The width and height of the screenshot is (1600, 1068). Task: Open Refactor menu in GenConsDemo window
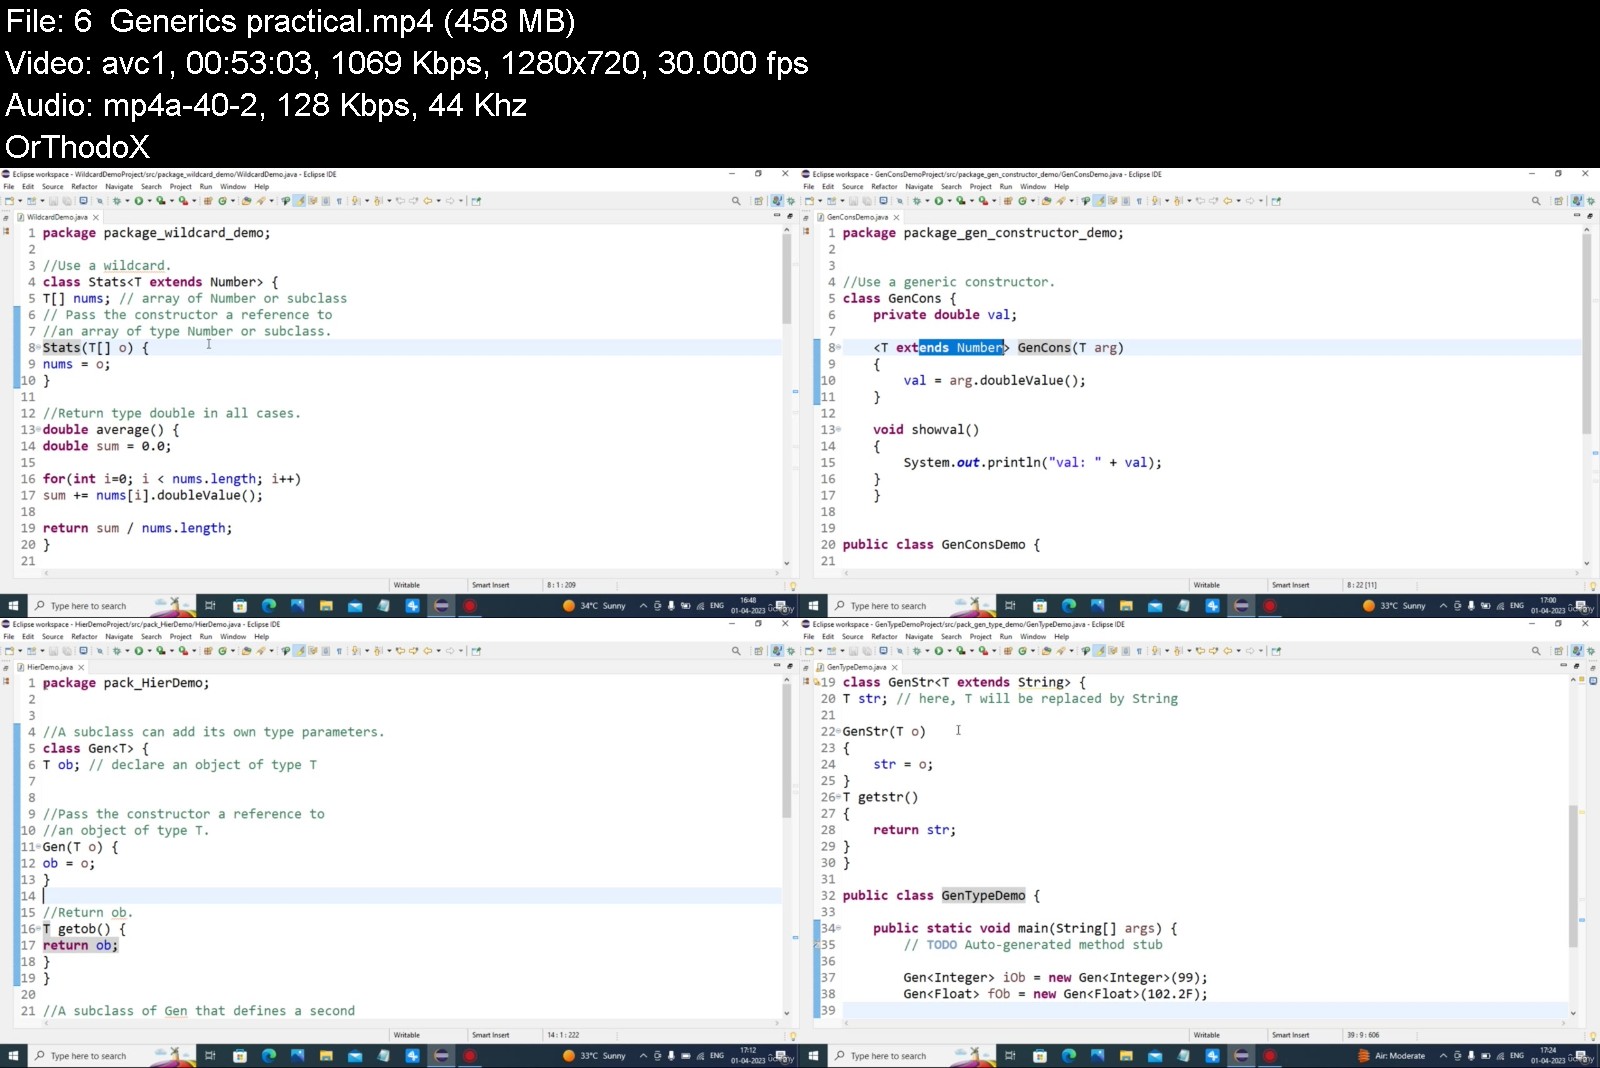coord(884,186)
